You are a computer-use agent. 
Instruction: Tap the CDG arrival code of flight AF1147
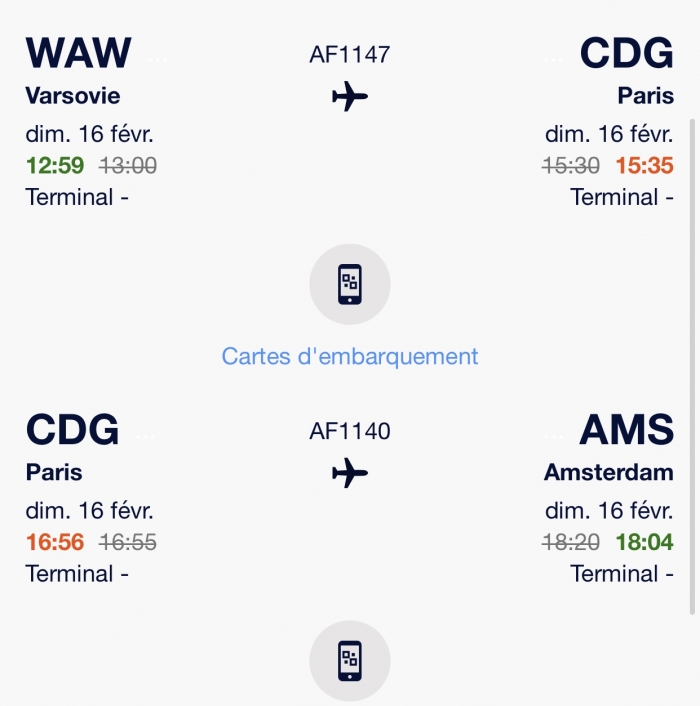click(627, 53)
